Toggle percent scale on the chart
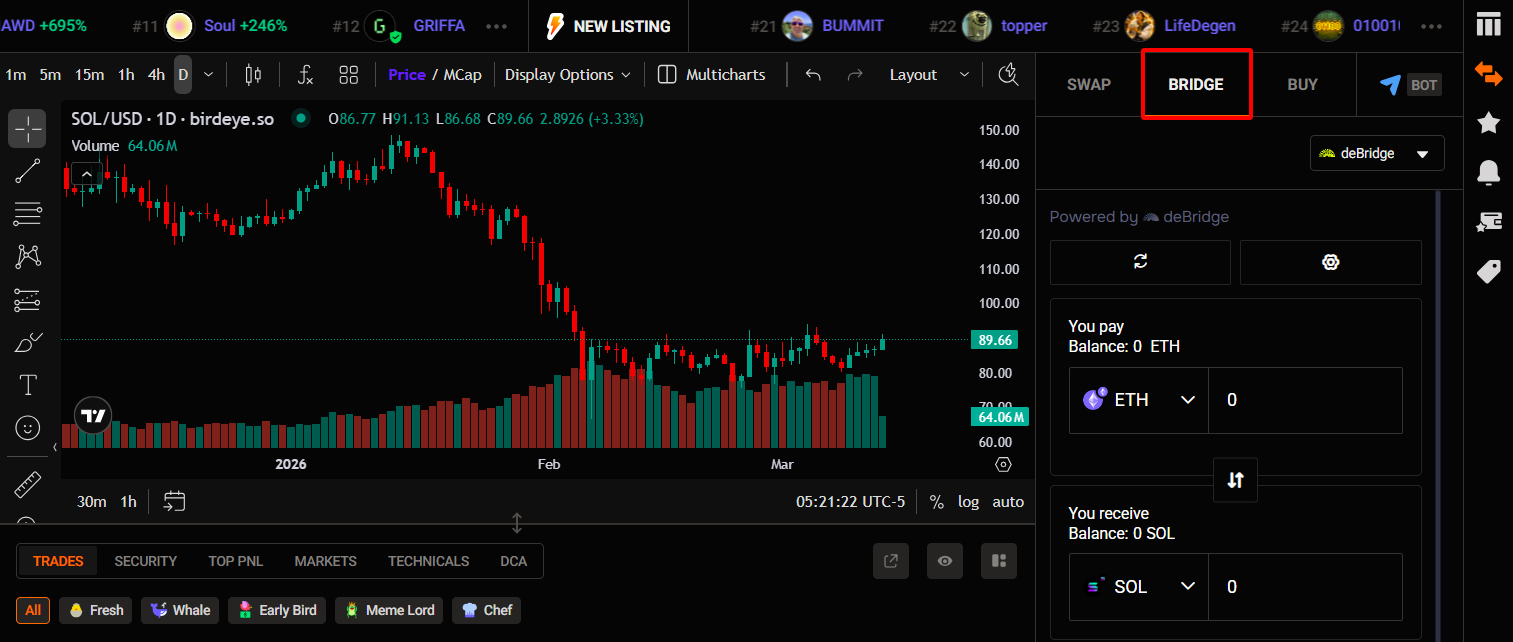The image size is (1513, 642). [x=936, y=502]
